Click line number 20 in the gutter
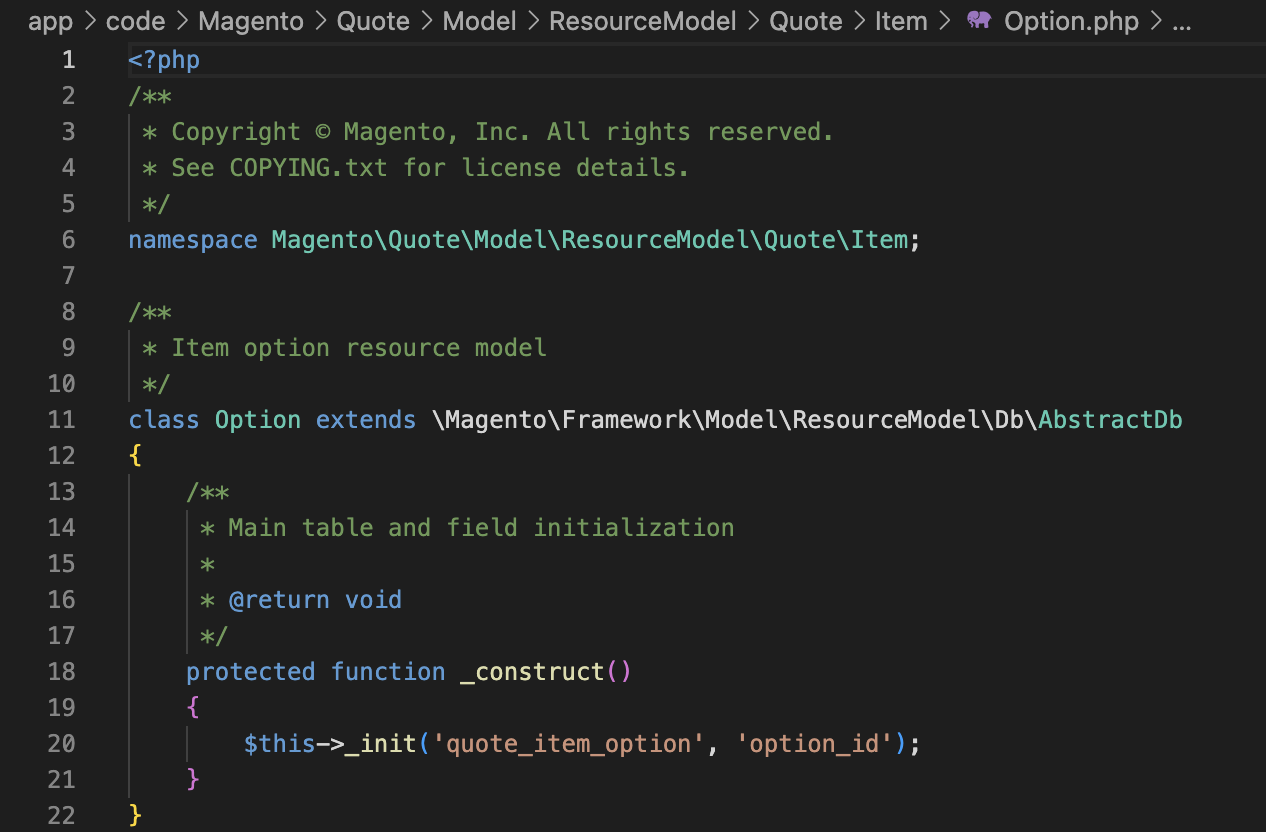The width and height of the screenshot is (1266, 832). point(62,744)
